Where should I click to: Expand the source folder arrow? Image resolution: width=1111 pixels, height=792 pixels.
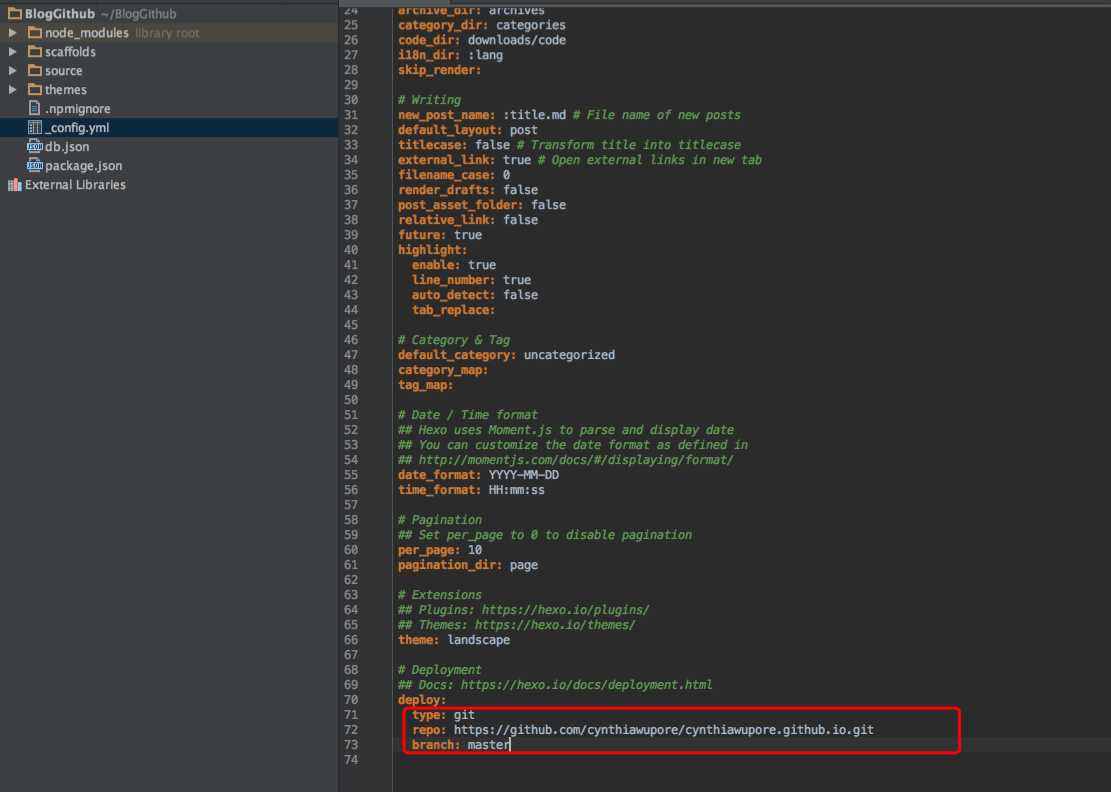[13, 71]
